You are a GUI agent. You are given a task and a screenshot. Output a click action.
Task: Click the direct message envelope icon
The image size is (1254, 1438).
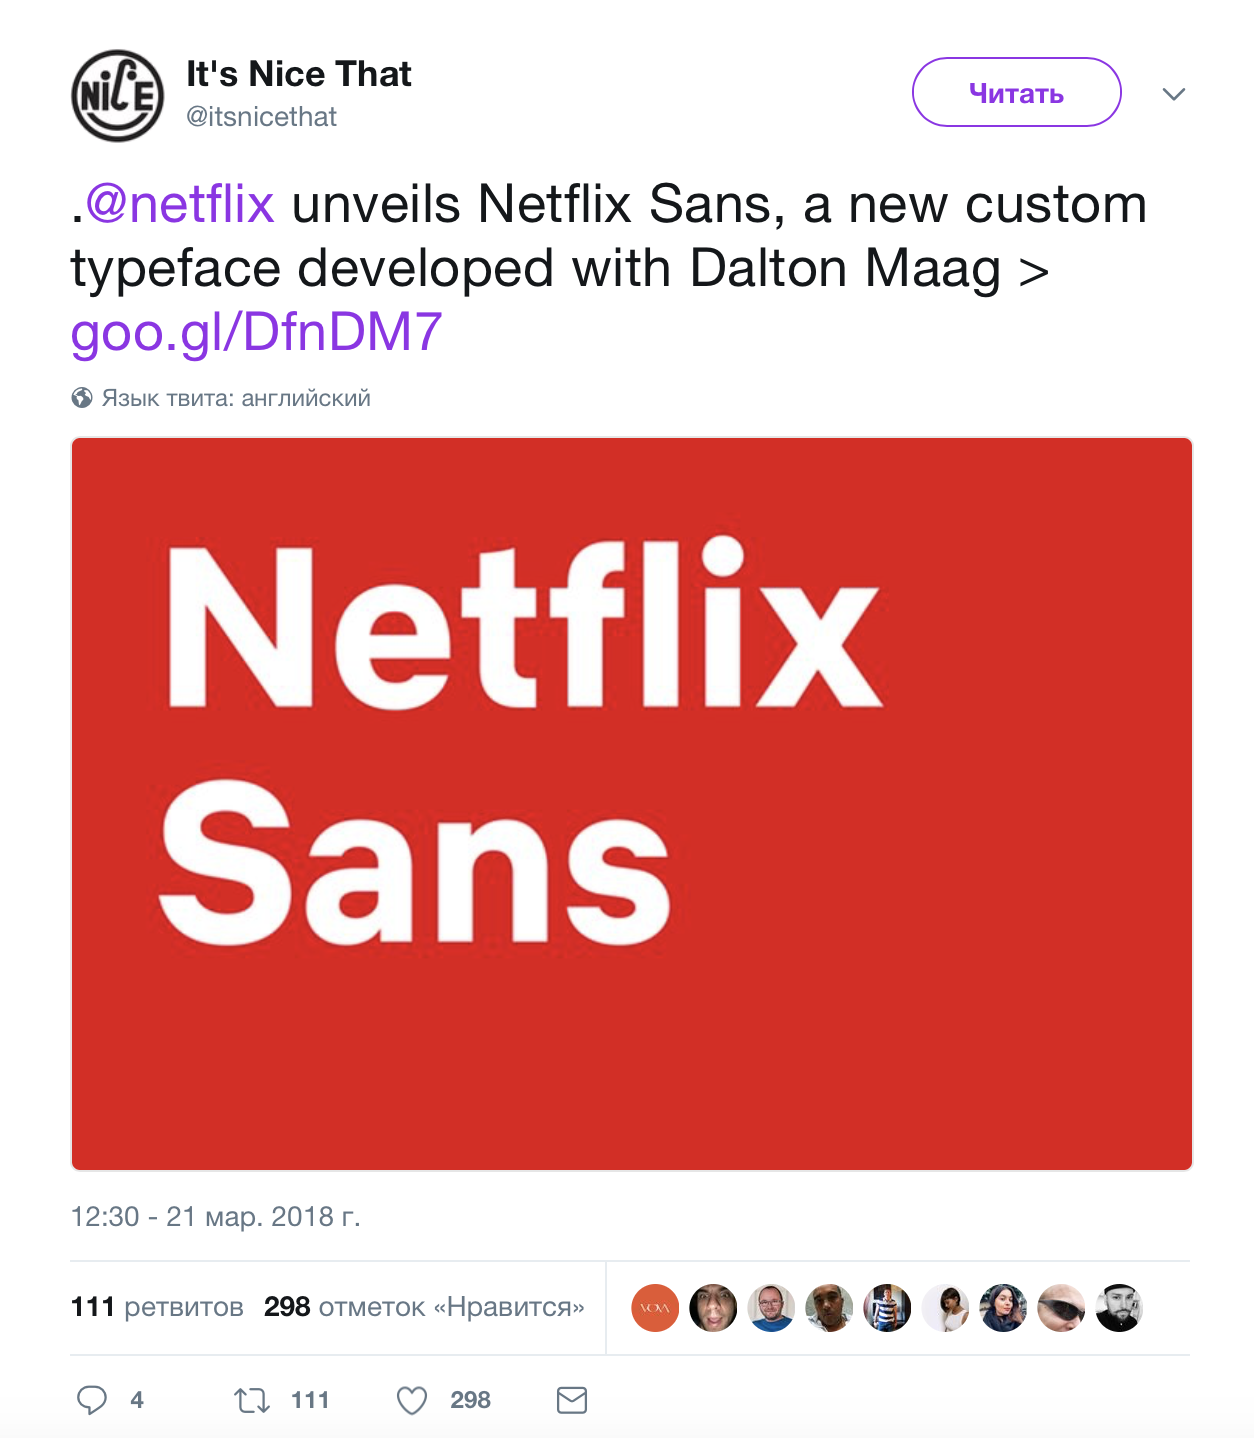[572, 1400]
